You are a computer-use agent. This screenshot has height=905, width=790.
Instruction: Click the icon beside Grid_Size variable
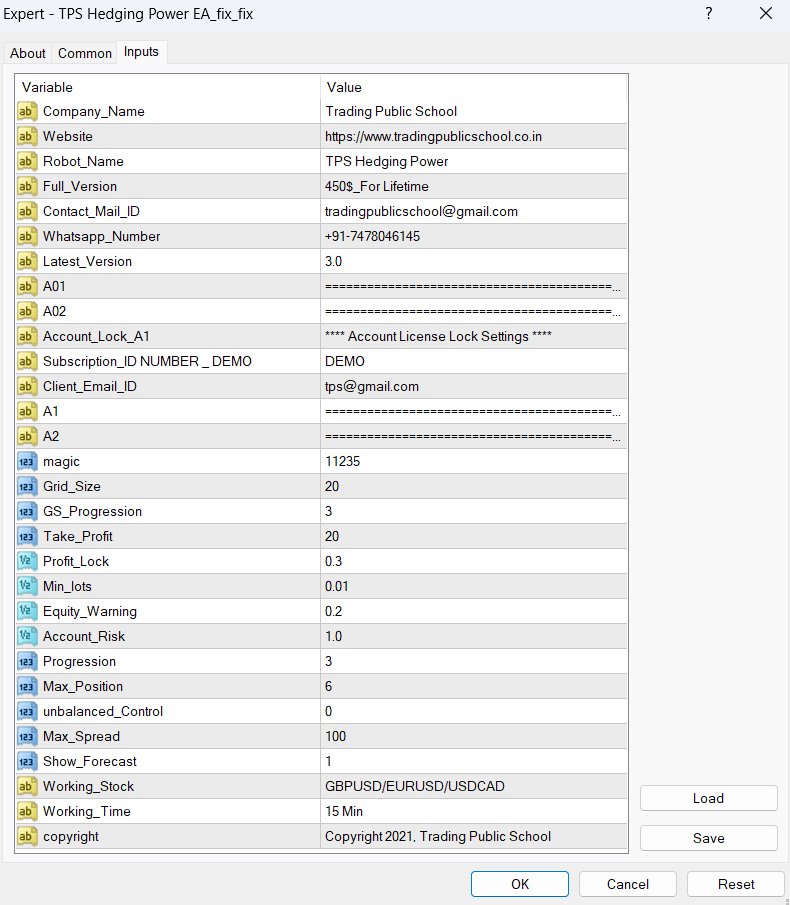(x=28, y=486)
